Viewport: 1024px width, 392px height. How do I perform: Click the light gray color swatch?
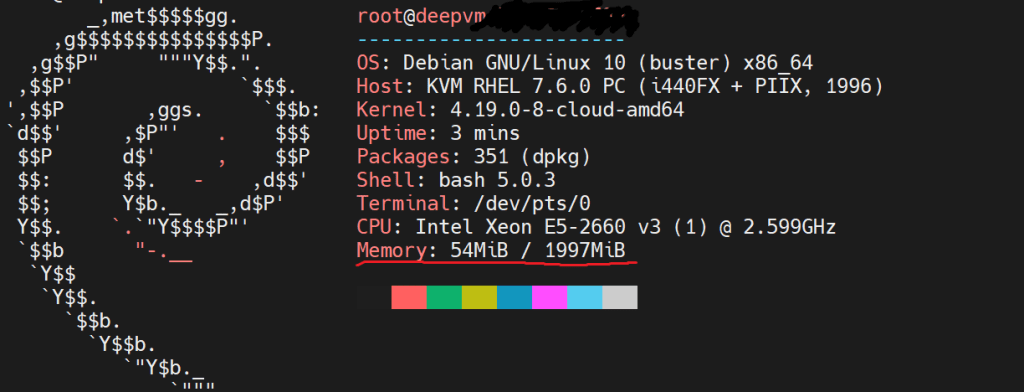[x=620, y=297]
